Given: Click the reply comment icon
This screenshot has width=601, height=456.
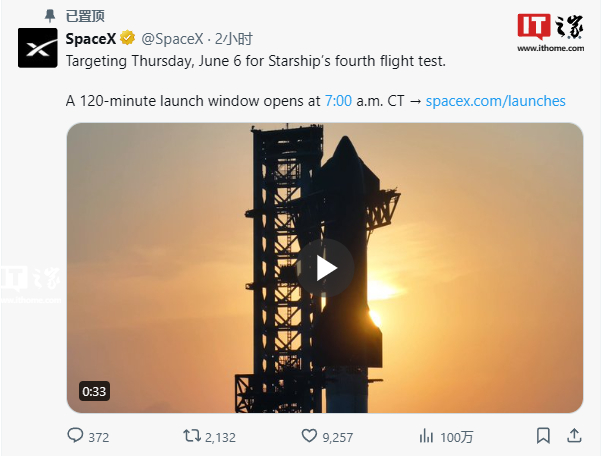Looking at the screenshot, I should (x=75, y=436).
